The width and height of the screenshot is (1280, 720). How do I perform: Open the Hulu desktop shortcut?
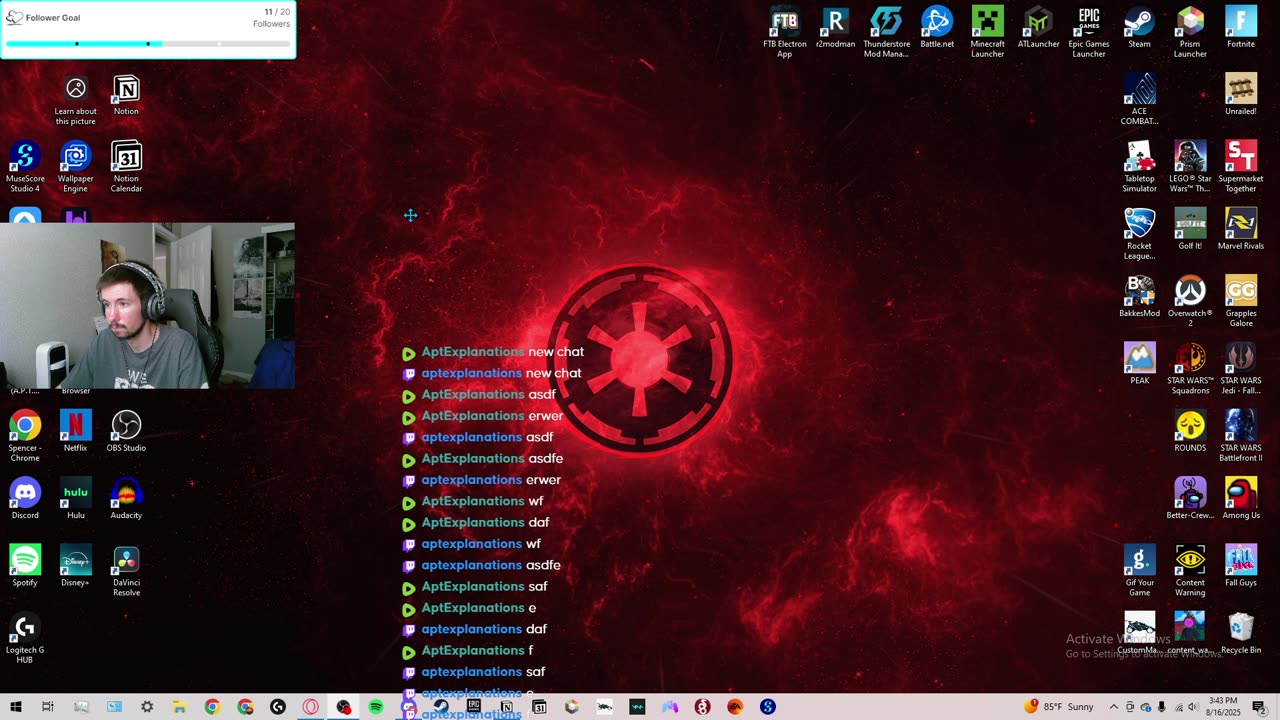(75, 498)
